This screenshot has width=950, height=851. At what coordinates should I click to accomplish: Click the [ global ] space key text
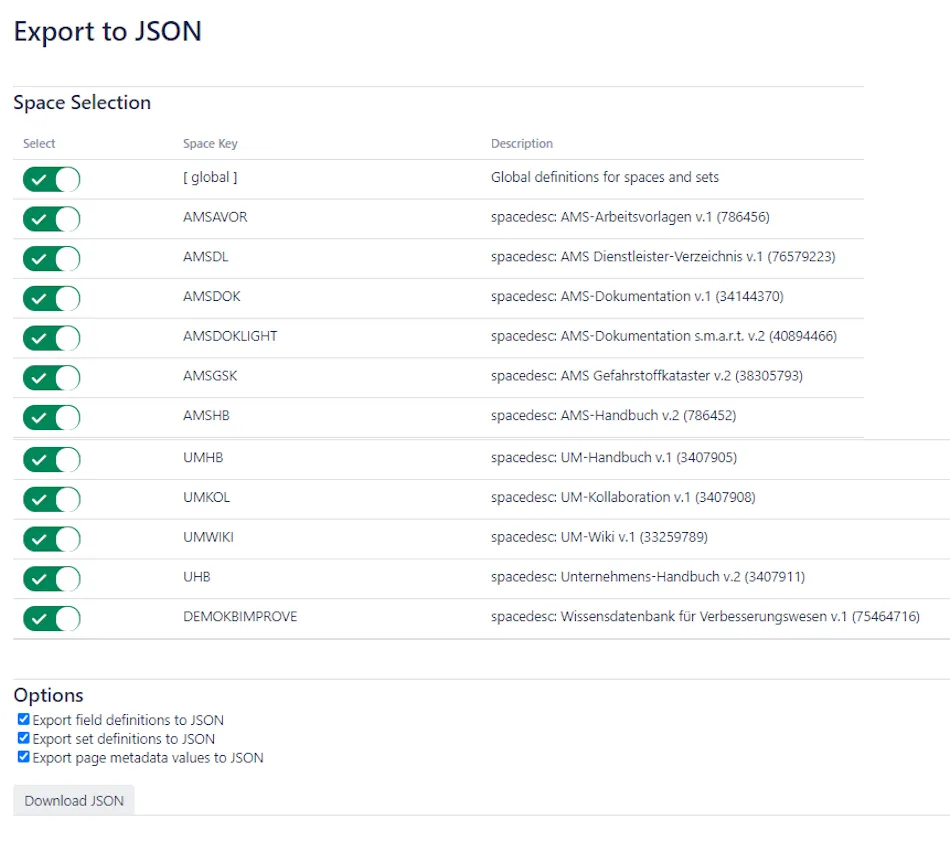click(210, 177)
